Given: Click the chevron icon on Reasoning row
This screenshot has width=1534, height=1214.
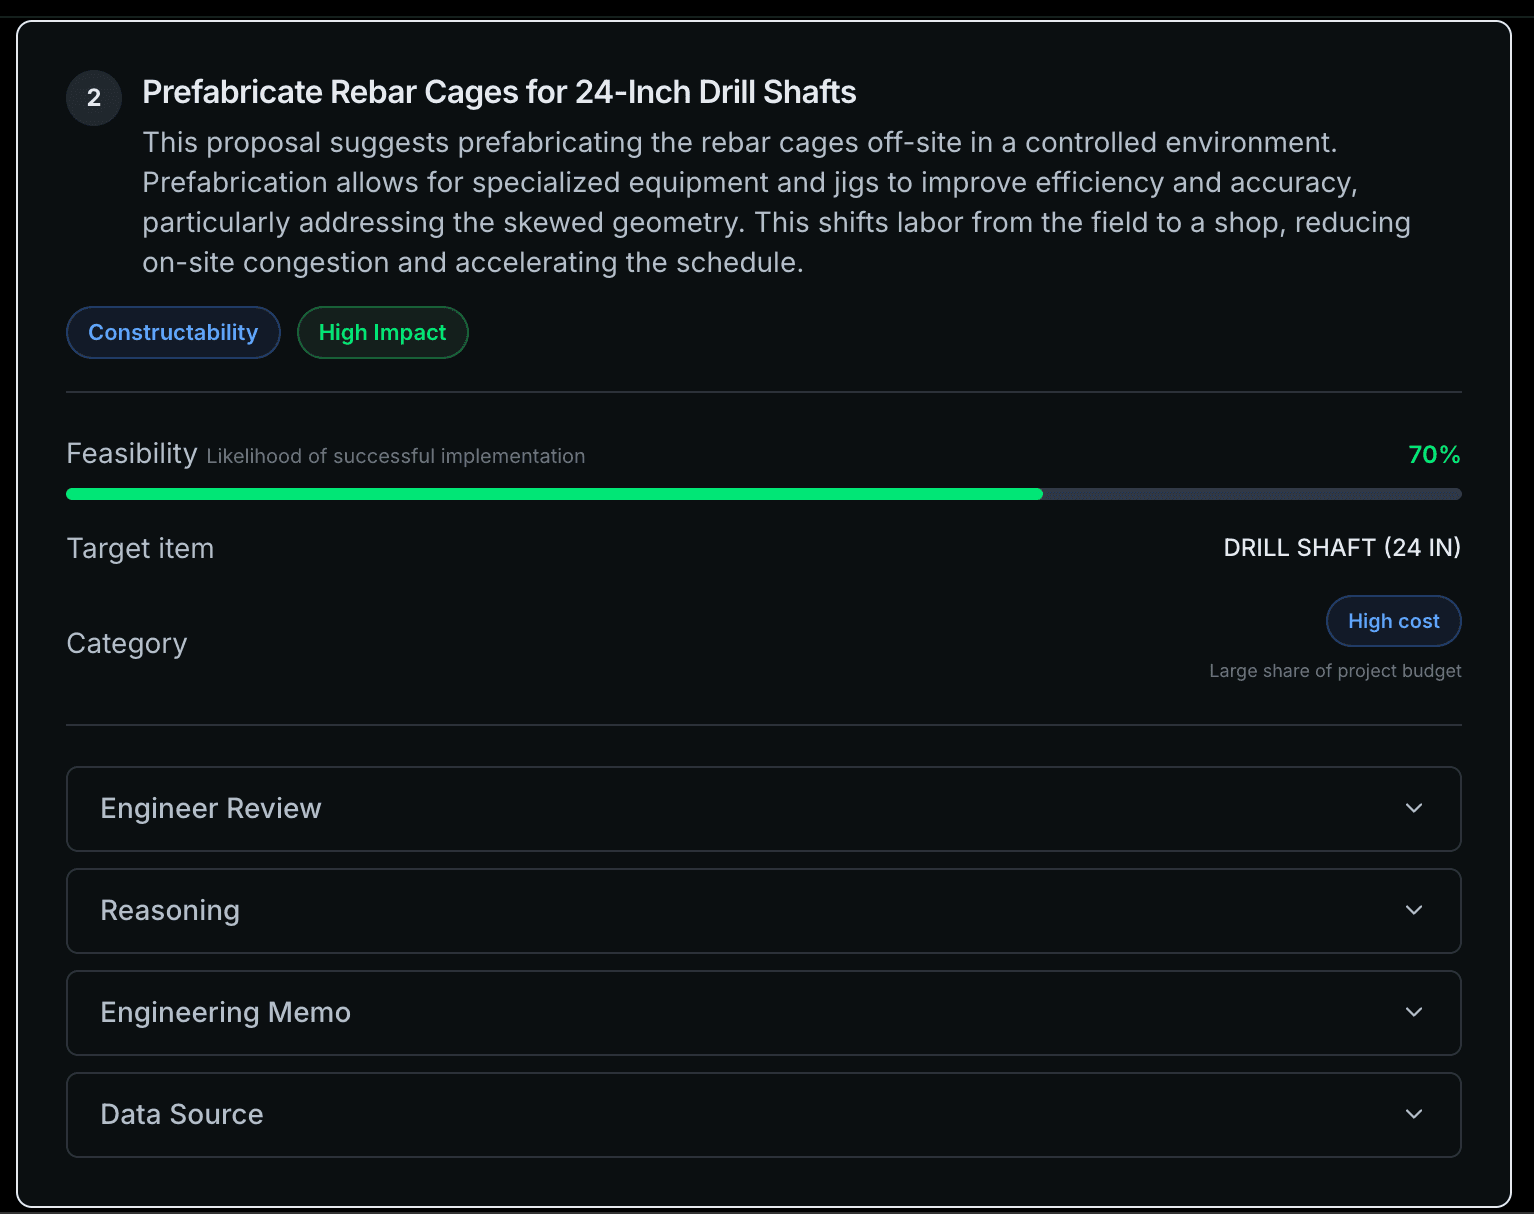Looking at the screenshot, I should click(1413, 910).
